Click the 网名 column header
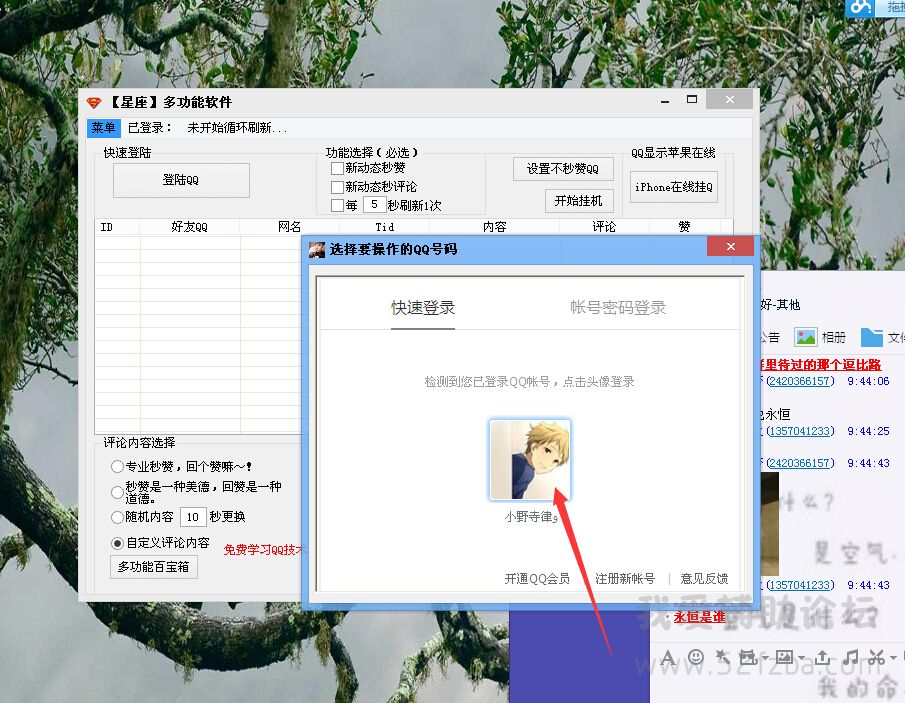The image size is (905, 703). [289, 227]
